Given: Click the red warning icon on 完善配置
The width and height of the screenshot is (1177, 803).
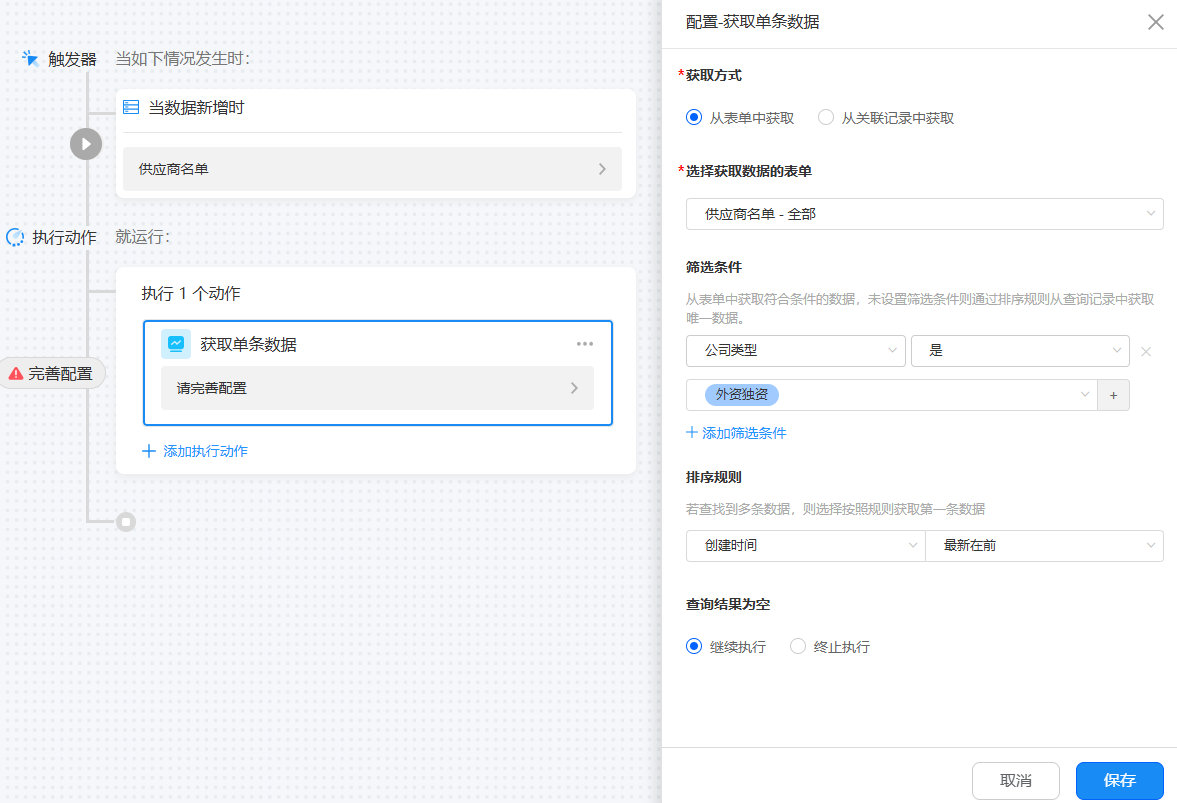Looking at the screenshot, I should [x=16, y=373].
